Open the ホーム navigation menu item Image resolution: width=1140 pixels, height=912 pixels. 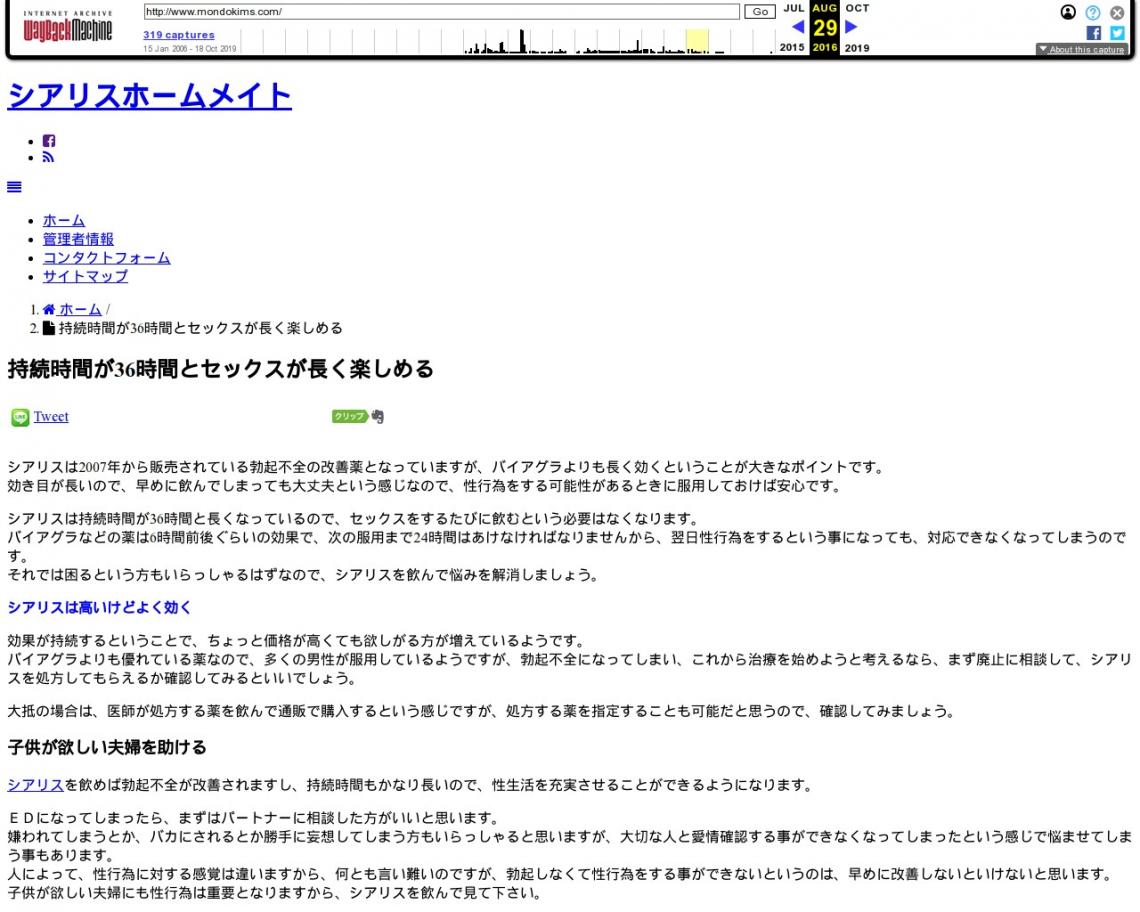(64, 220)
